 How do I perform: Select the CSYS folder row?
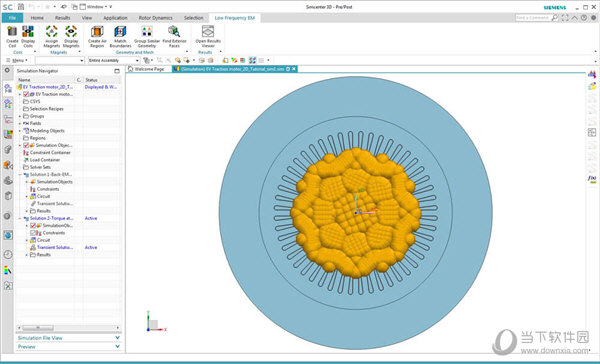35,101
